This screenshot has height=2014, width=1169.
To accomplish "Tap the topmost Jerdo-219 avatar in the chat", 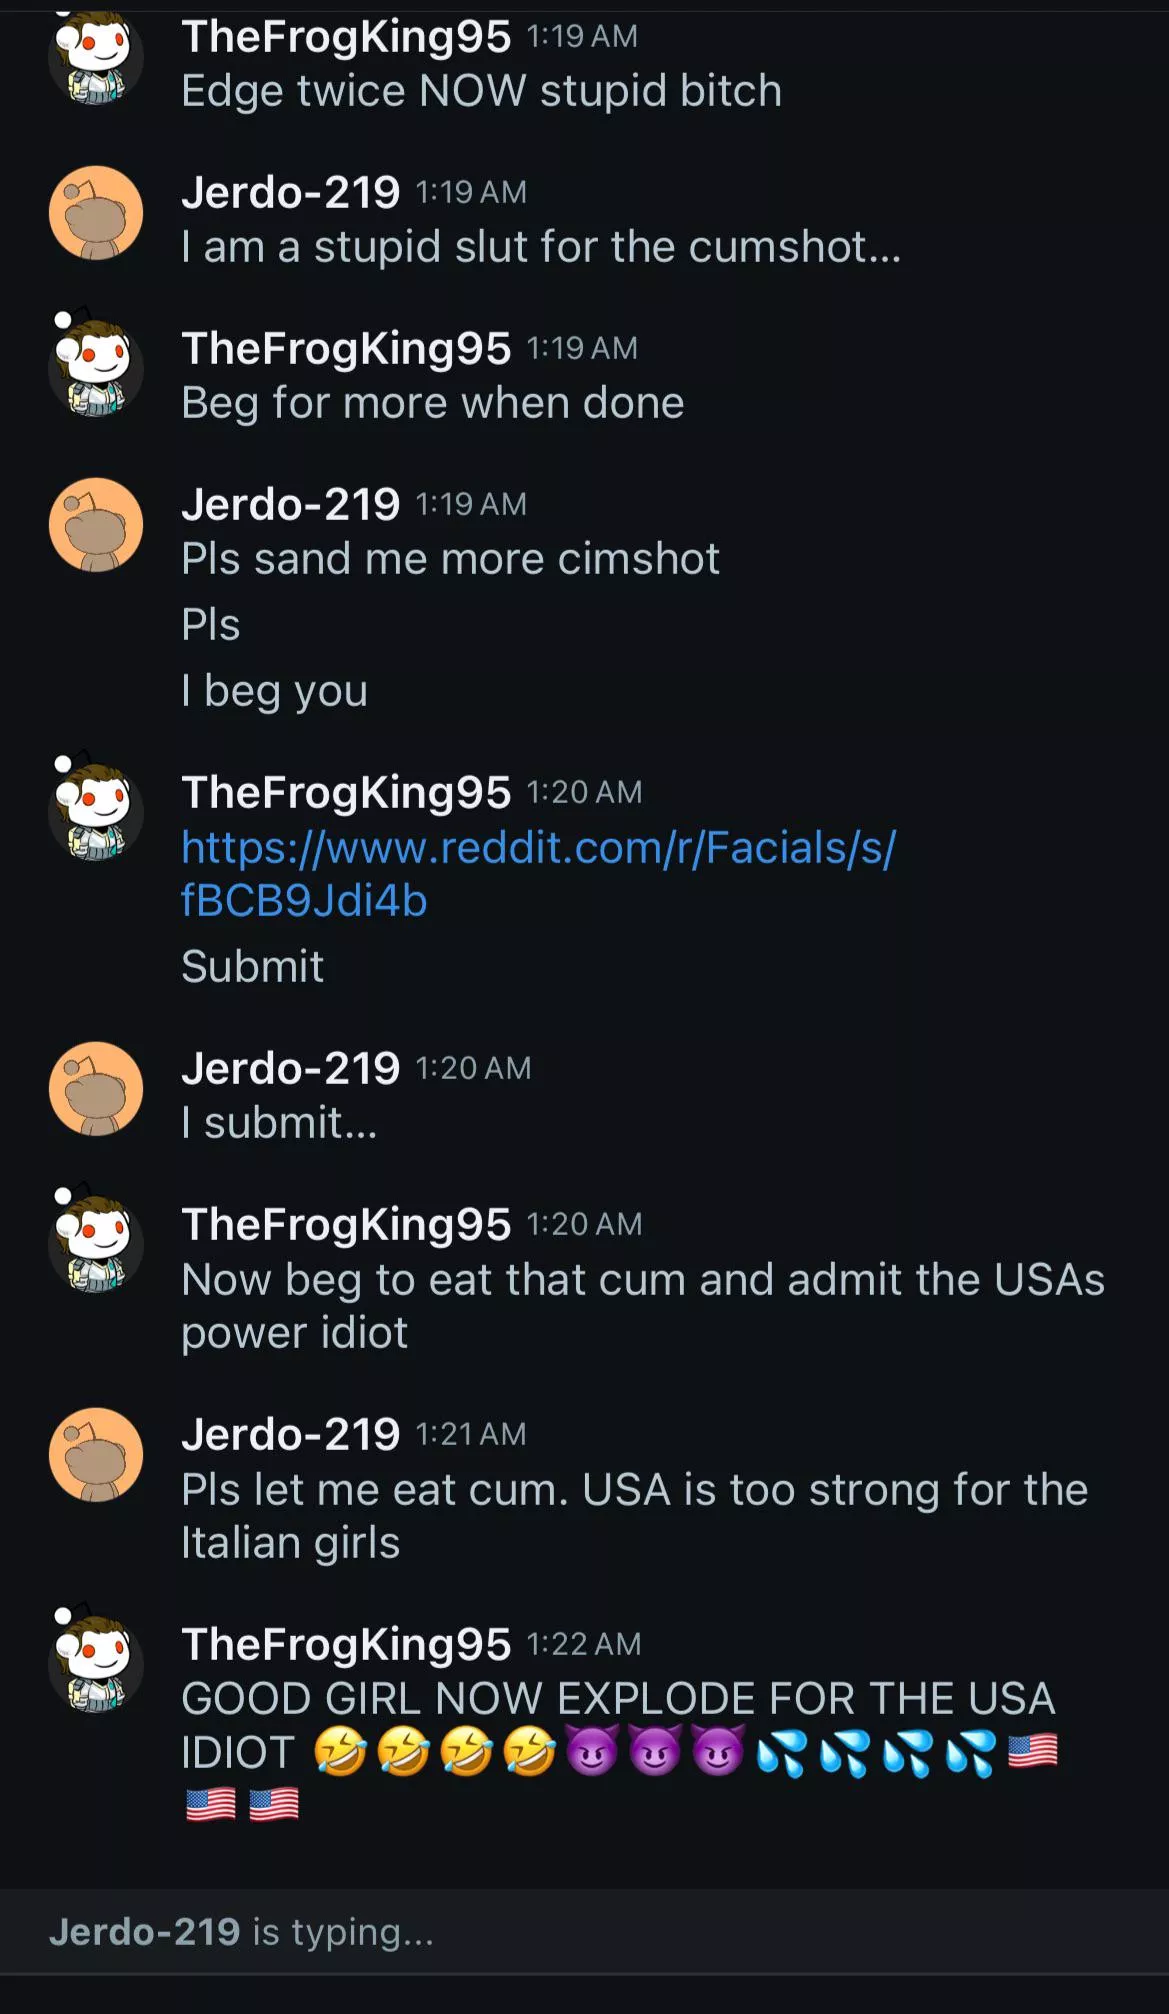I will pyautogui.click(x=96, y=213).
